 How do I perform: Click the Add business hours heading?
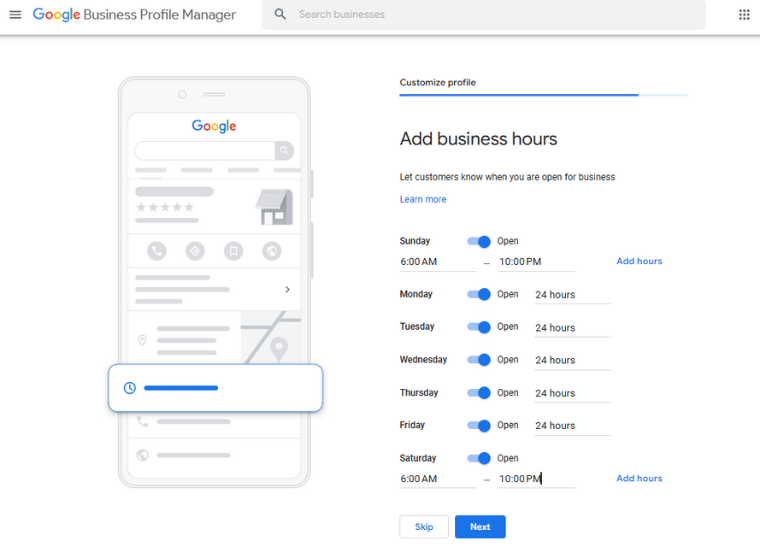[478, 139]
